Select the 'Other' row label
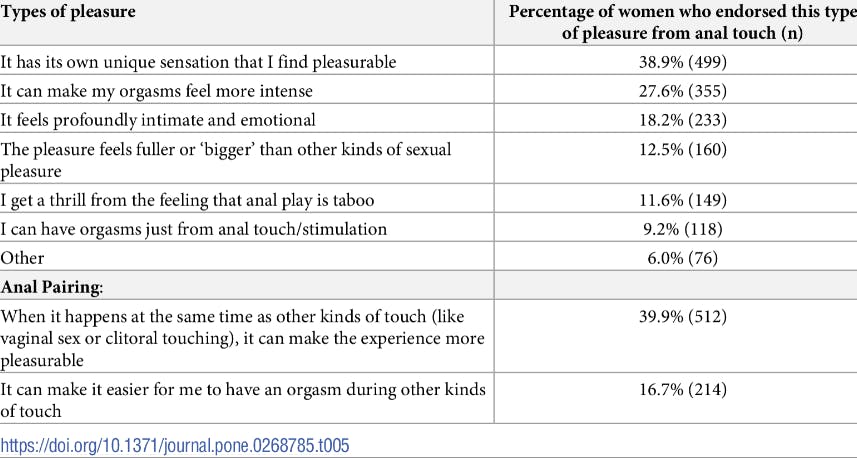The image size is (857, 458). point(23,258)
